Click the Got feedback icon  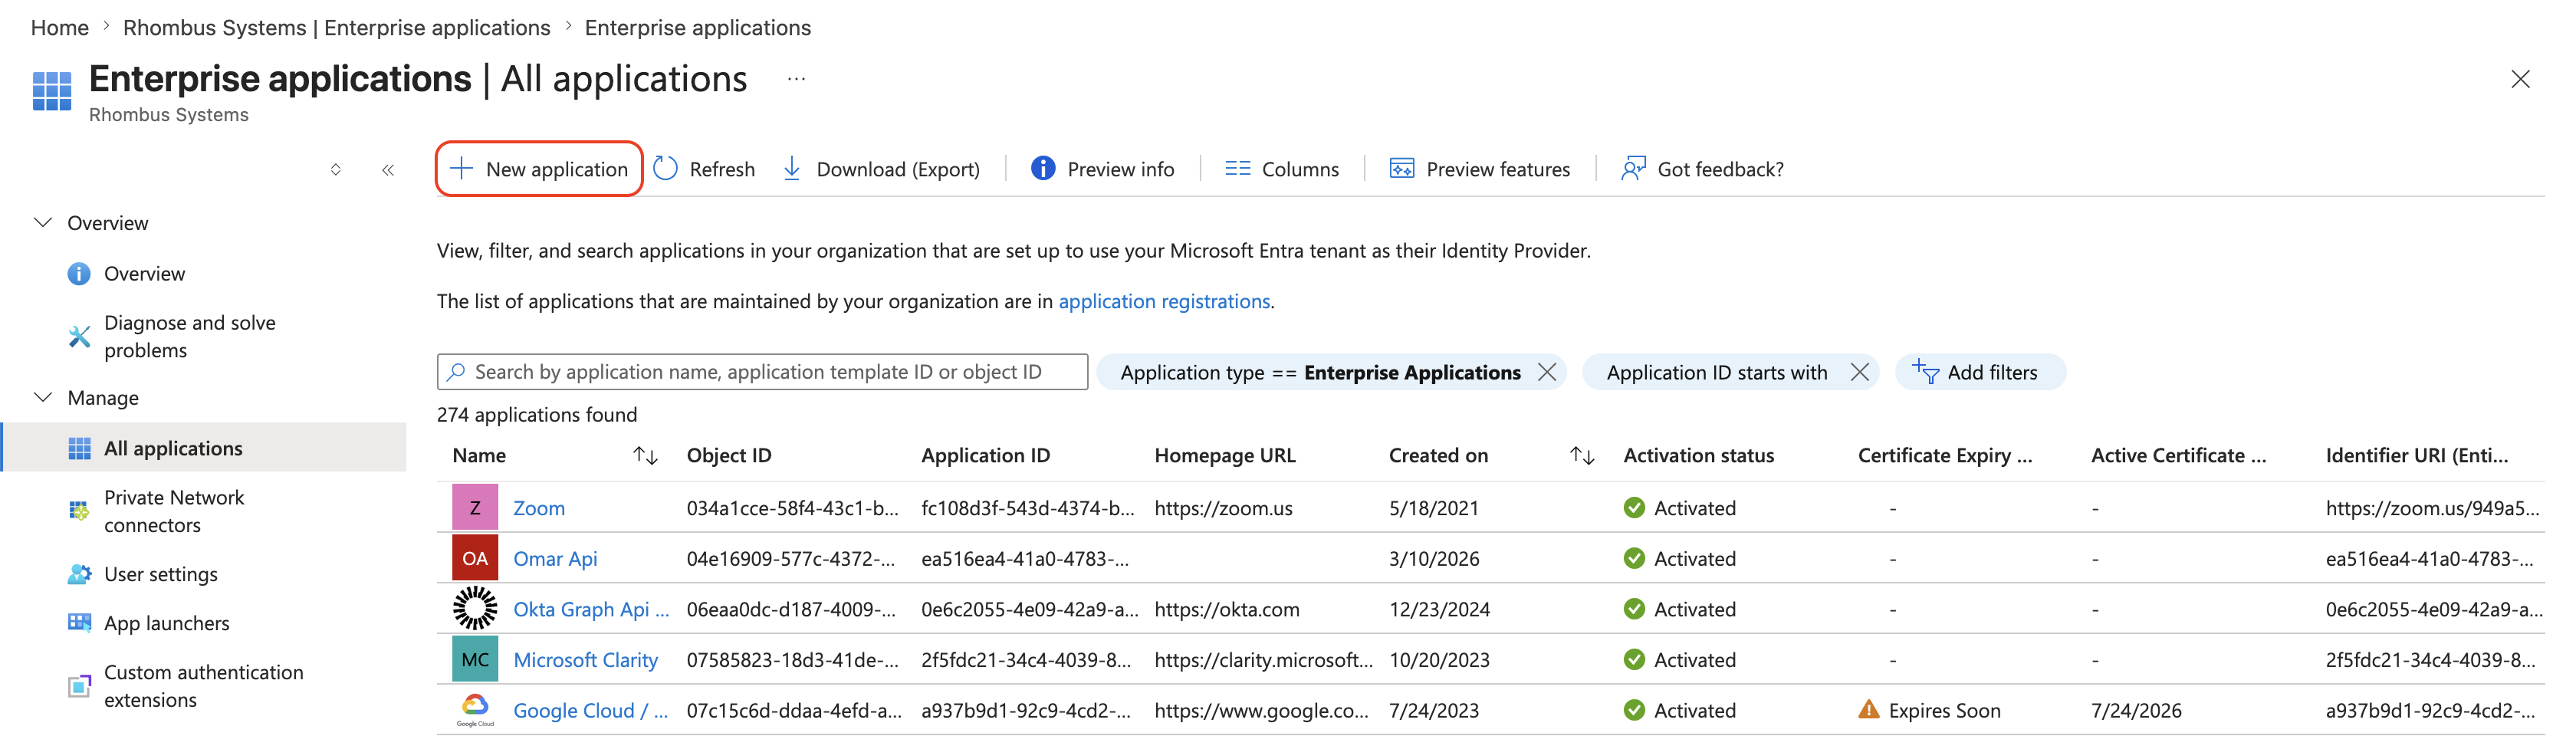tap(1633, 169)
